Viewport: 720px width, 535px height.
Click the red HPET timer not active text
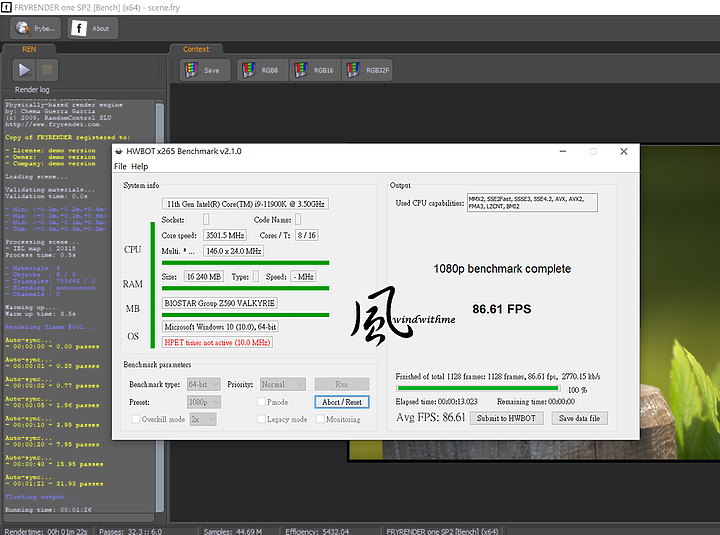click(x=217, y=342)
